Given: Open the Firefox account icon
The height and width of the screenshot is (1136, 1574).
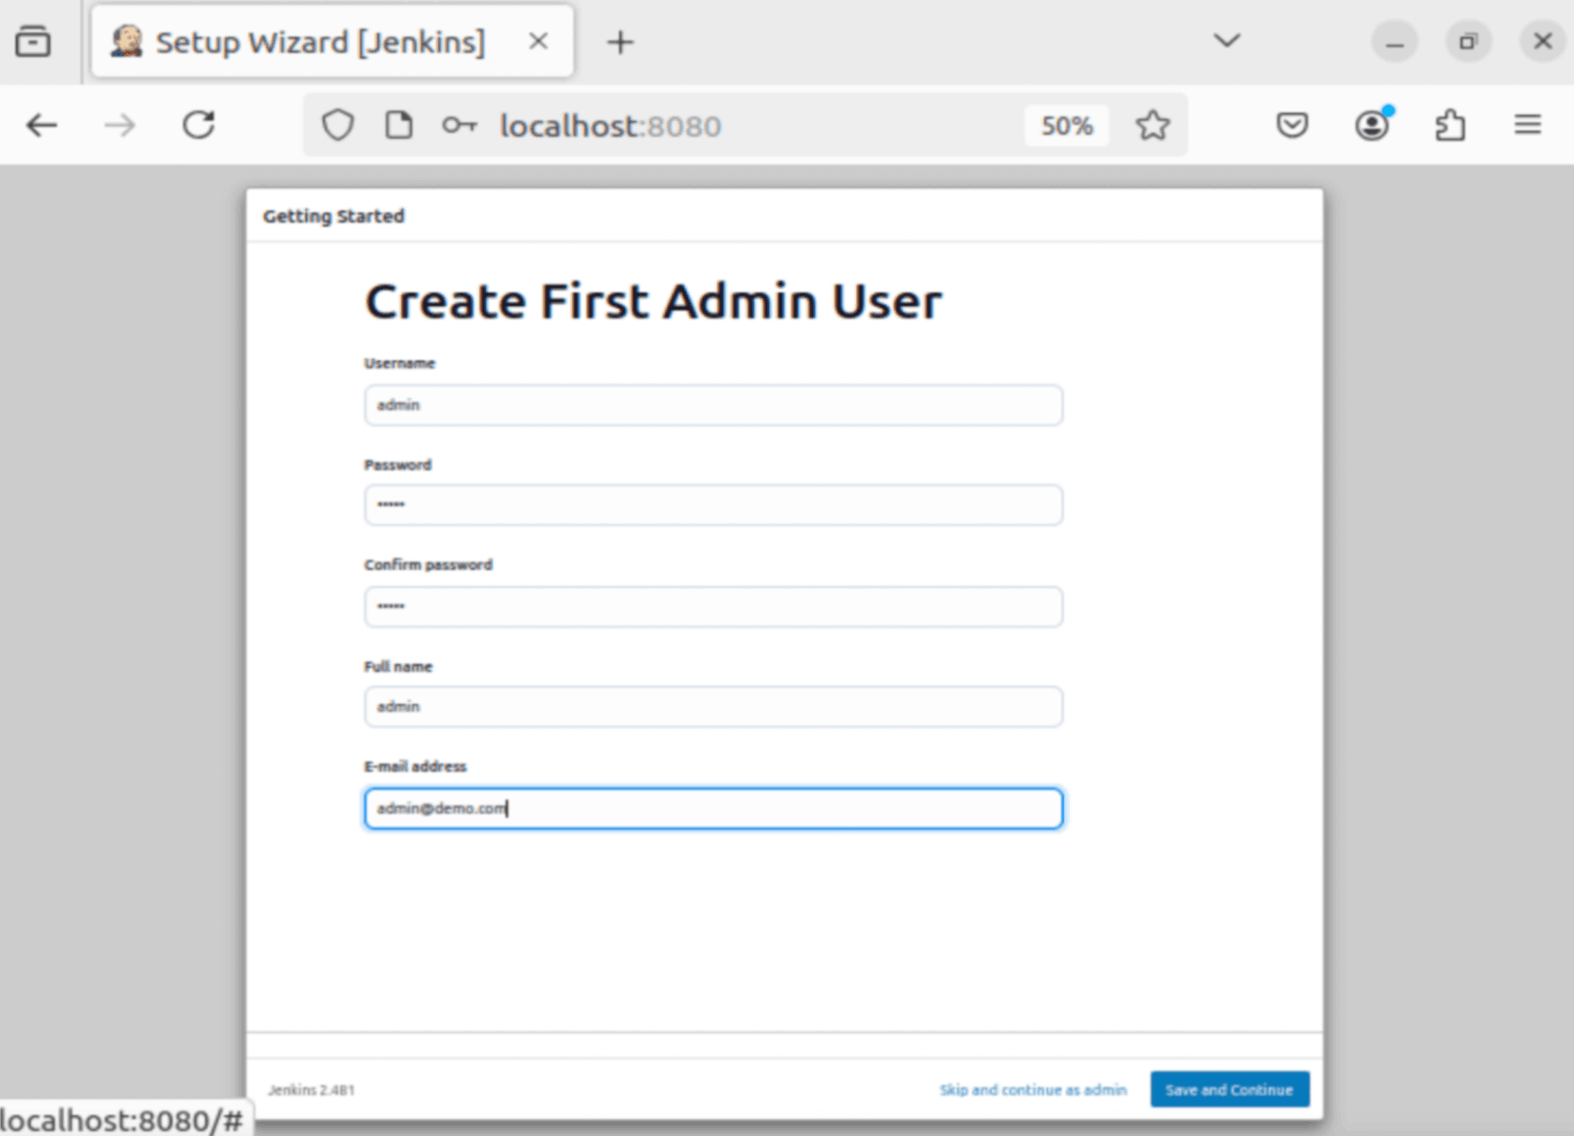Looking at the screenshot, I should [x=1372, y=126].
